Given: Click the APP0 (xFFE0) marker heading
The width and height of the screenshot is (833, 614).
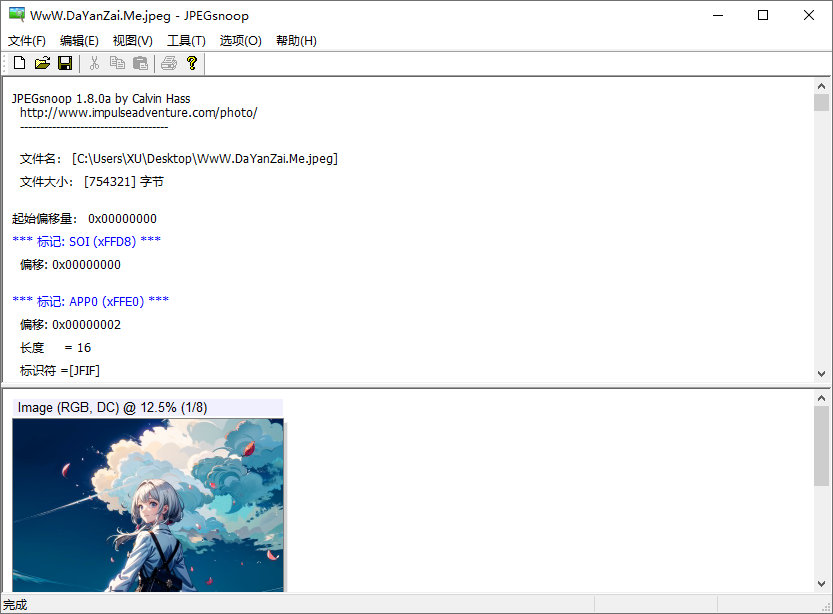Looking at the screenshot, I should (90, 302).
